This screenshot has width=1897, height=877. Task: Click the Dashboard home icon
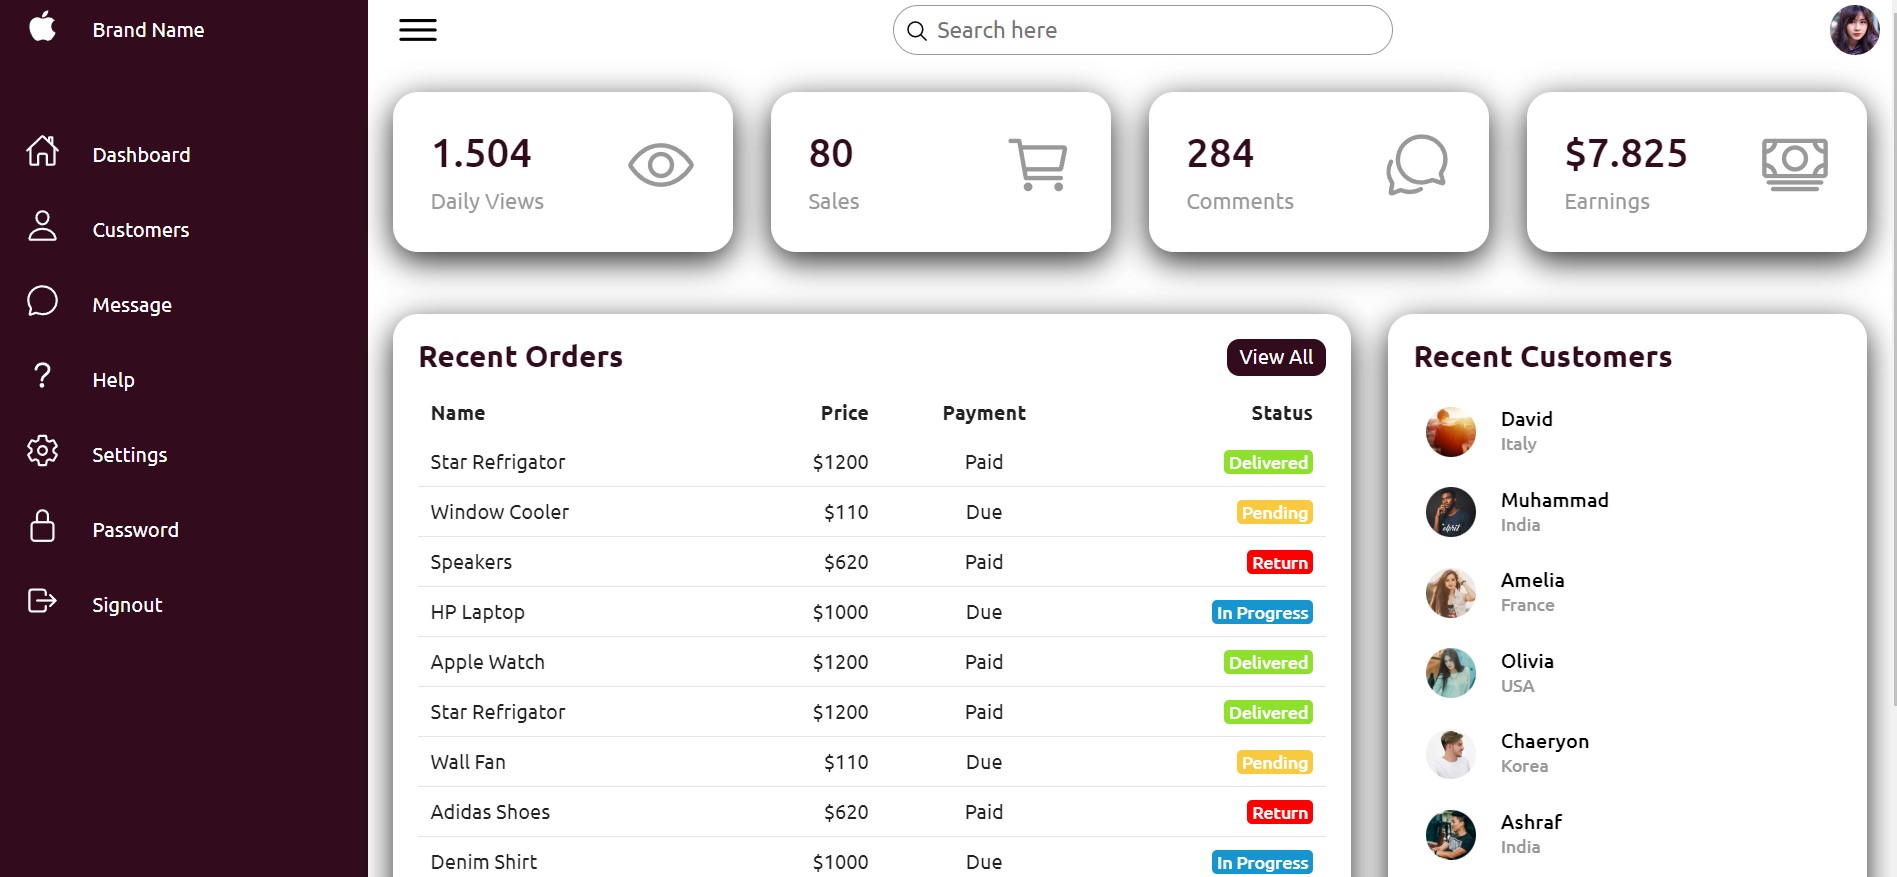tap(42, 151)
